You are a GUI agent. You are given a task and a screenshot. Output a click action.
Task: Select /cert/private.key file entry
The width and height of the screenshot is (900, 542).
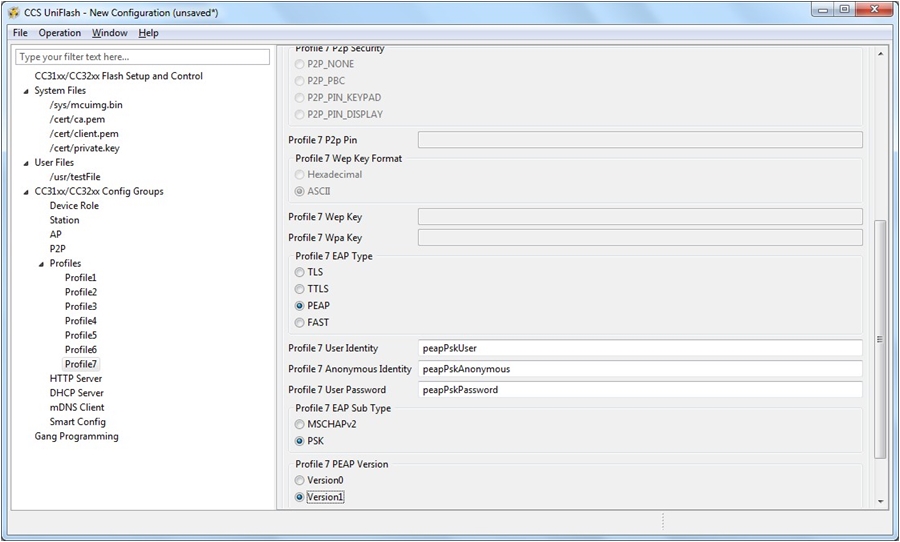tap(85, 148)
